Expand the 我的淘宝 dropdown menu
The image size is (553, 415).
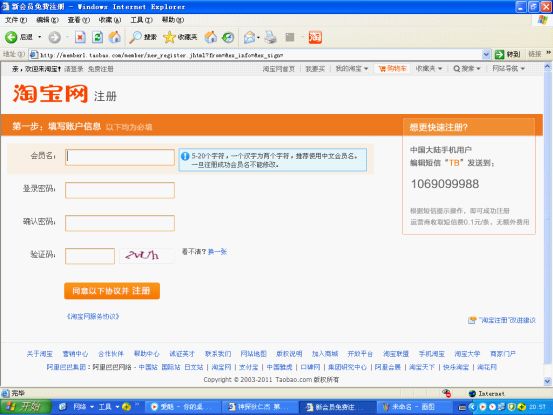click(x=352, y=68)
